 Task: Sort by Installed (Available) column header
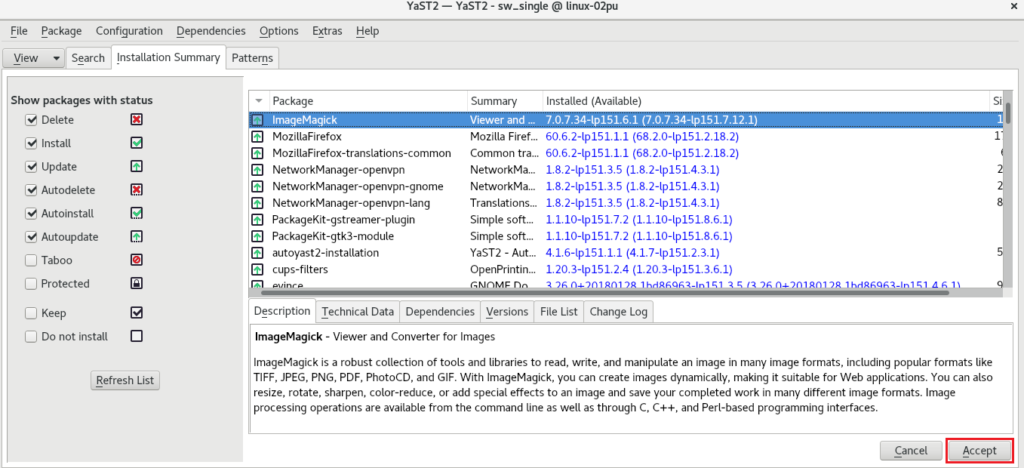pos(765,101)
